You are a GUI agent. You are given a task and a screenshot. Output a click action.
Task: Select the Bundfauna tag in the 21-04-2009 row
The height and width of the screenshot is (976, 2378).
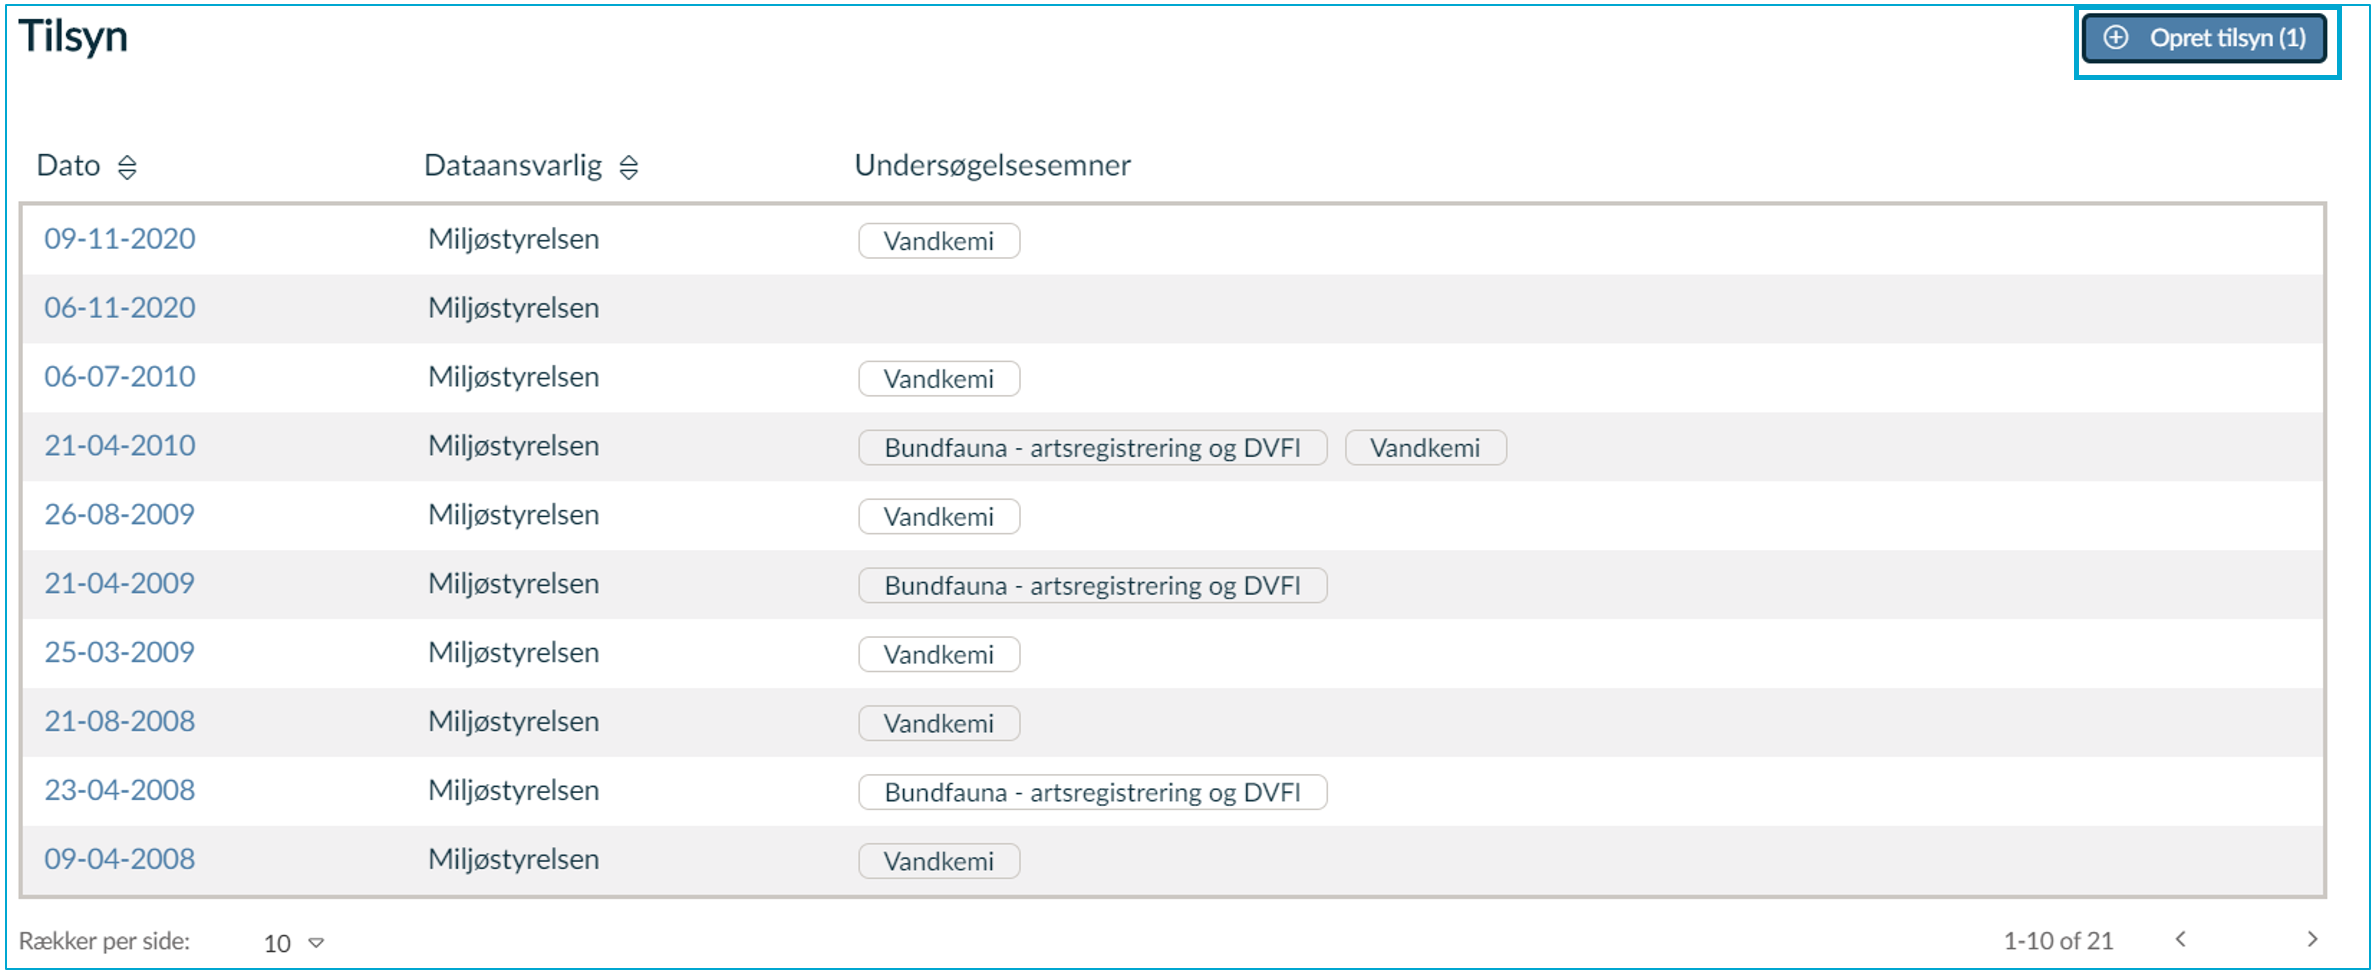1093,586
